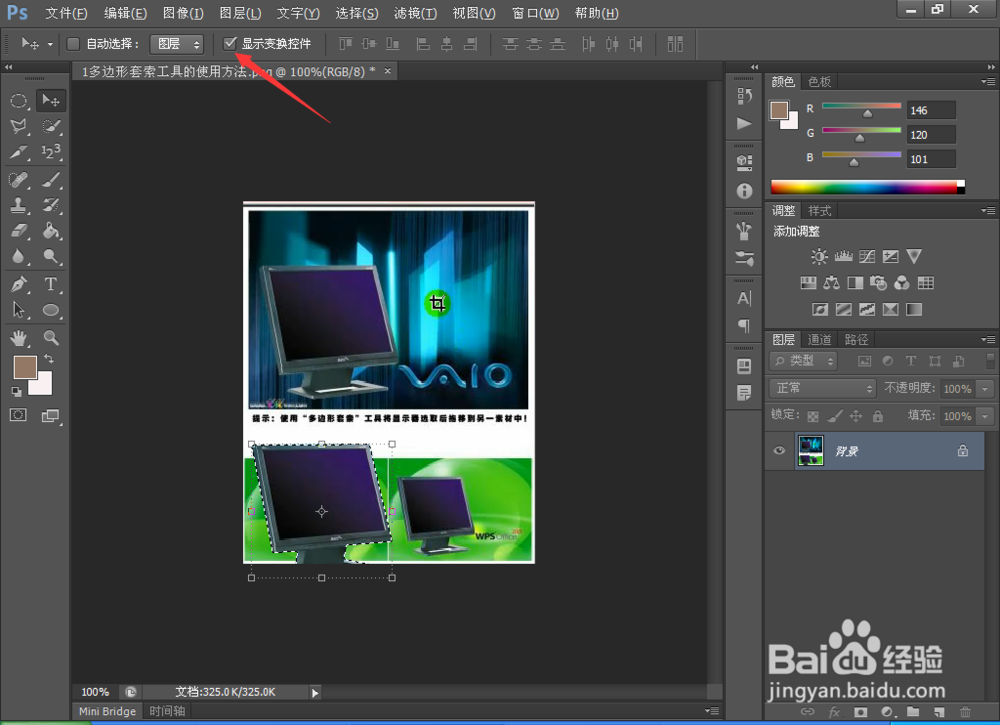Open the 时间轴 panel tab
This screenshot has height=725, width=1000.
[x=167, y=711]
